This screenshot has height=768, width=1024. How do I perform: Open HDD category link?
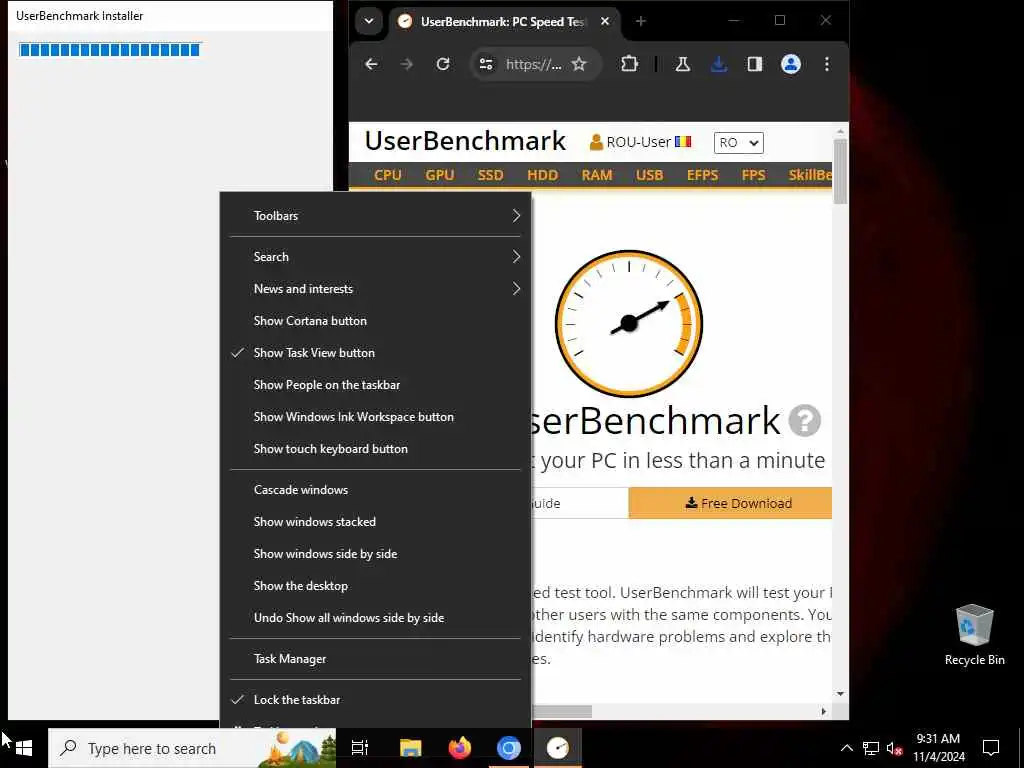[543, 175]
